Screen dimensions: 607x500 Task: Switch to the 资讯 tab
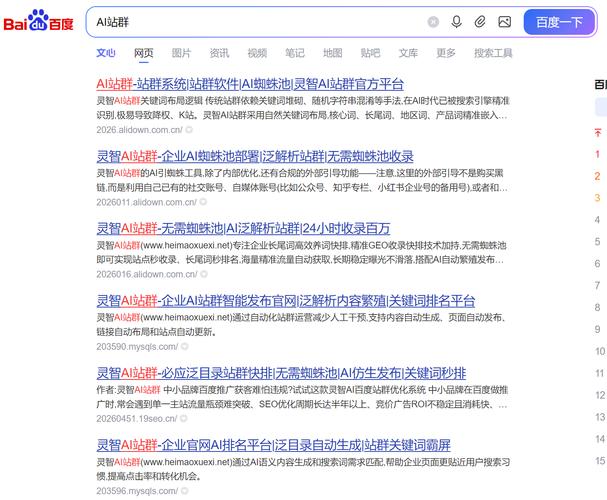click(219, 53)
